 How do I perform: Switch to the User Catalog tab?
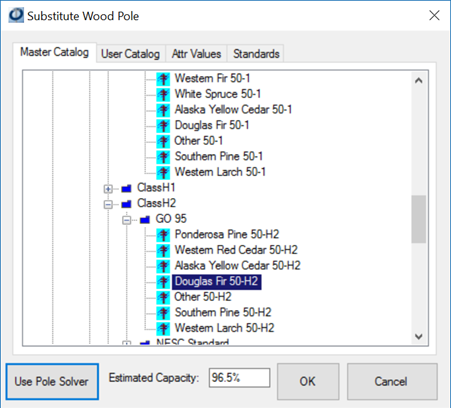pyautogui.click(x=130, y=54)
